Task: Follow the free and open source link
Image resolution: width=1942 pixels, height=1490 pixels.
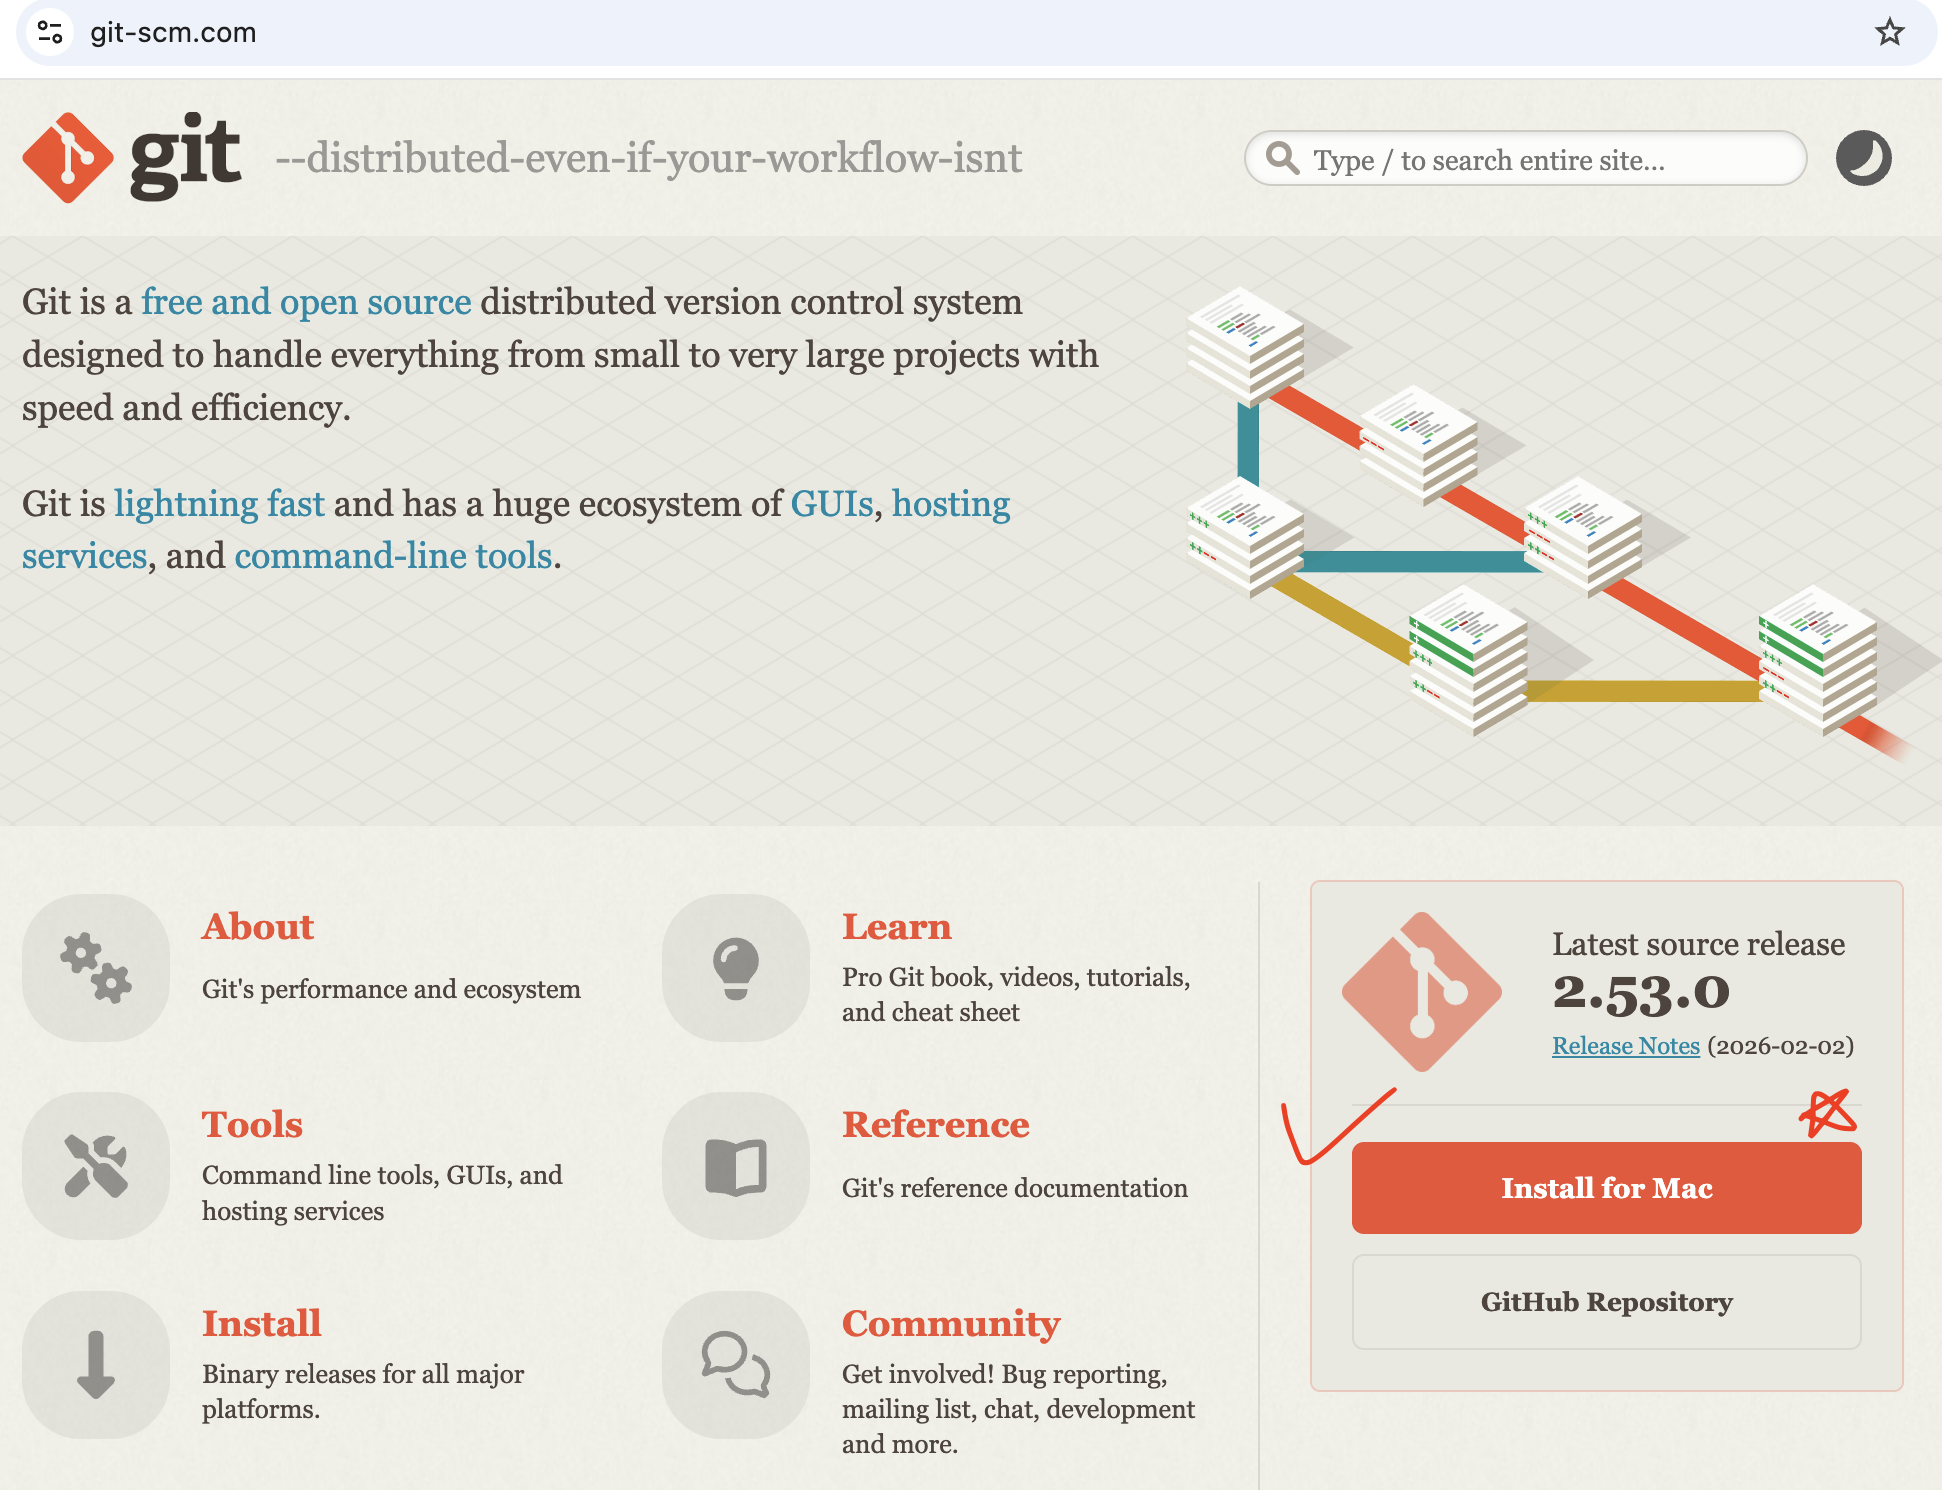Action: pyautogui.click(x=306, y=302)
